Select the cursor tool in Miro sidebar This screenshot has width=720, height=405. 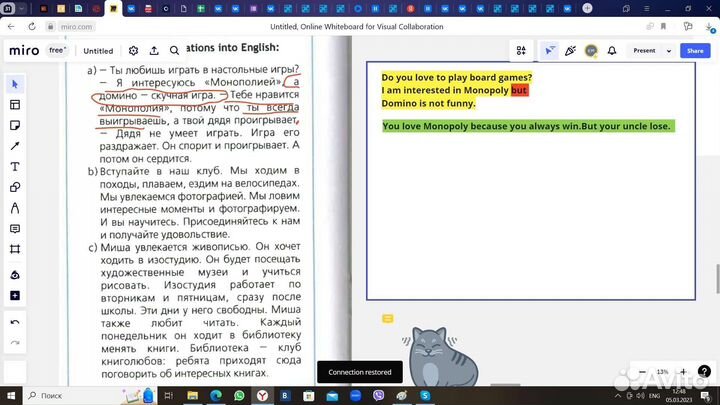point(15,84)
